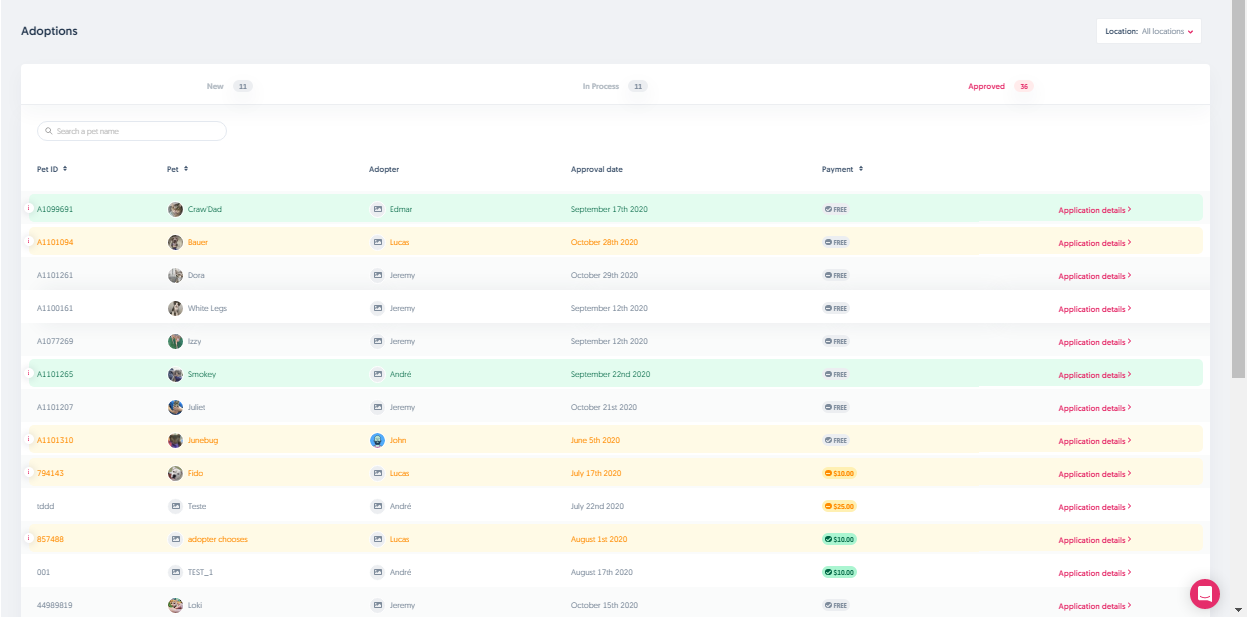Click the green $10.00 paid badge for TEST_1
Screen dimensions: 1247x617
(x=839, y=572)
